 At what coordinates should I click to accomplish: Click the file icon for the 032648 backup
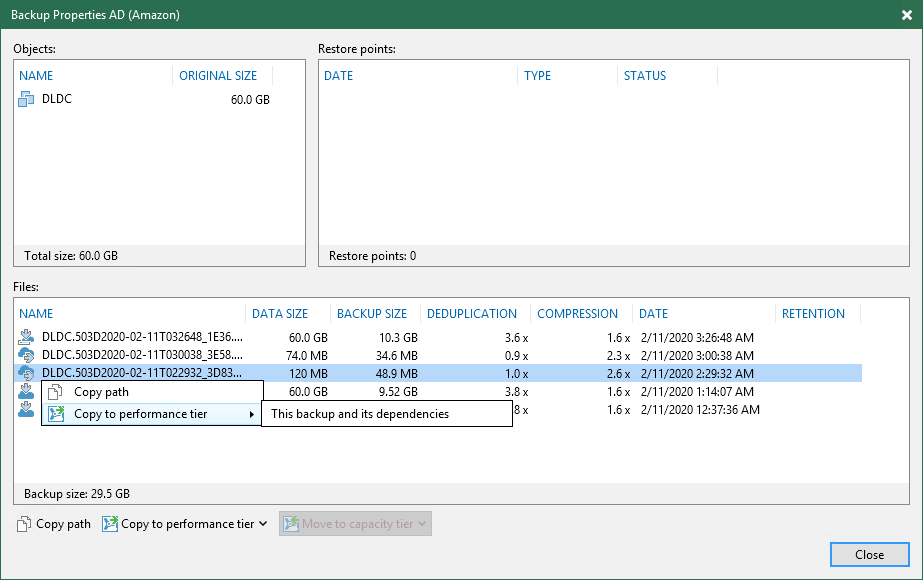27,338
